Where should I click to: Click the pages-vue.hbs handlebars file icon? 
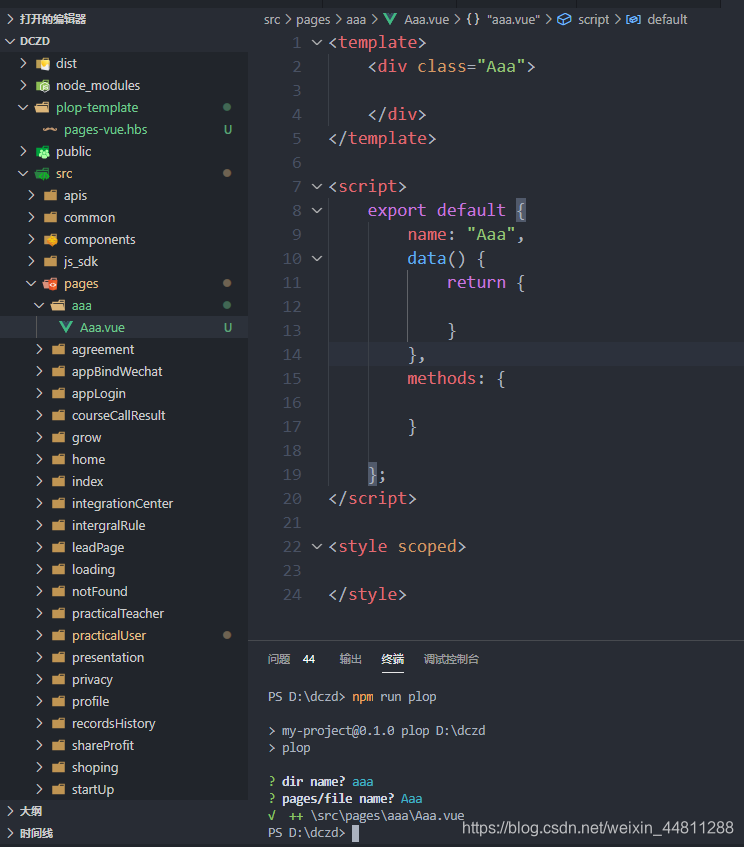(x=50, y=130)
